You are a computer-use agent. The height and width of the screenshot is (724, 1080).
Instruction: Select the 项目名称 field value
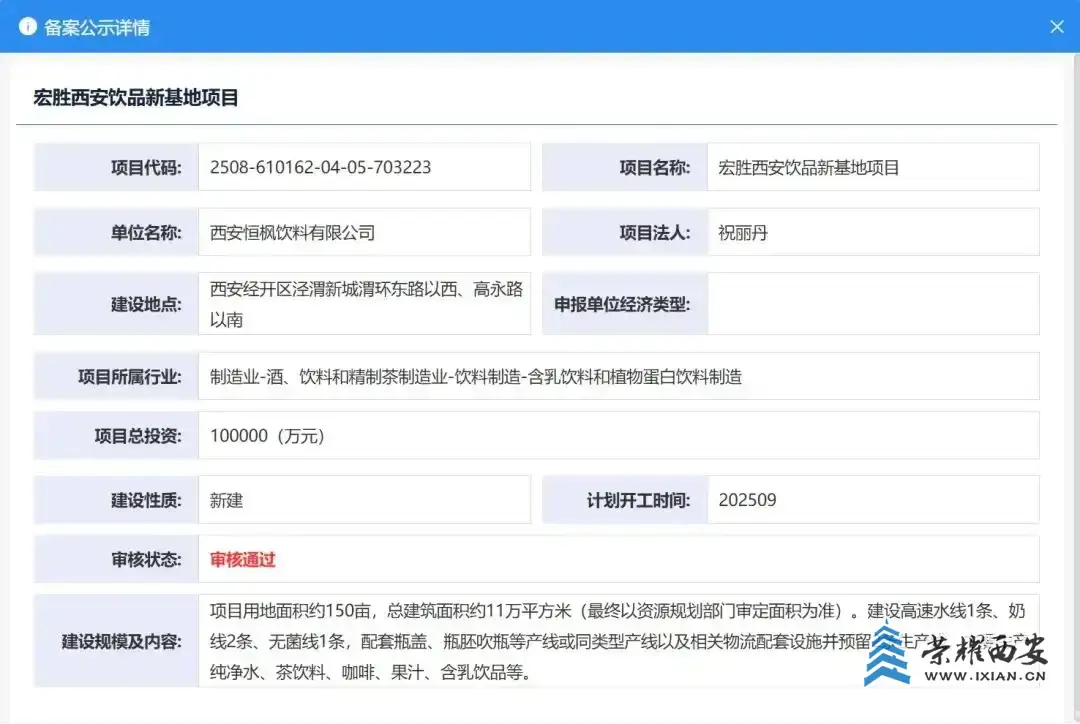809,167
